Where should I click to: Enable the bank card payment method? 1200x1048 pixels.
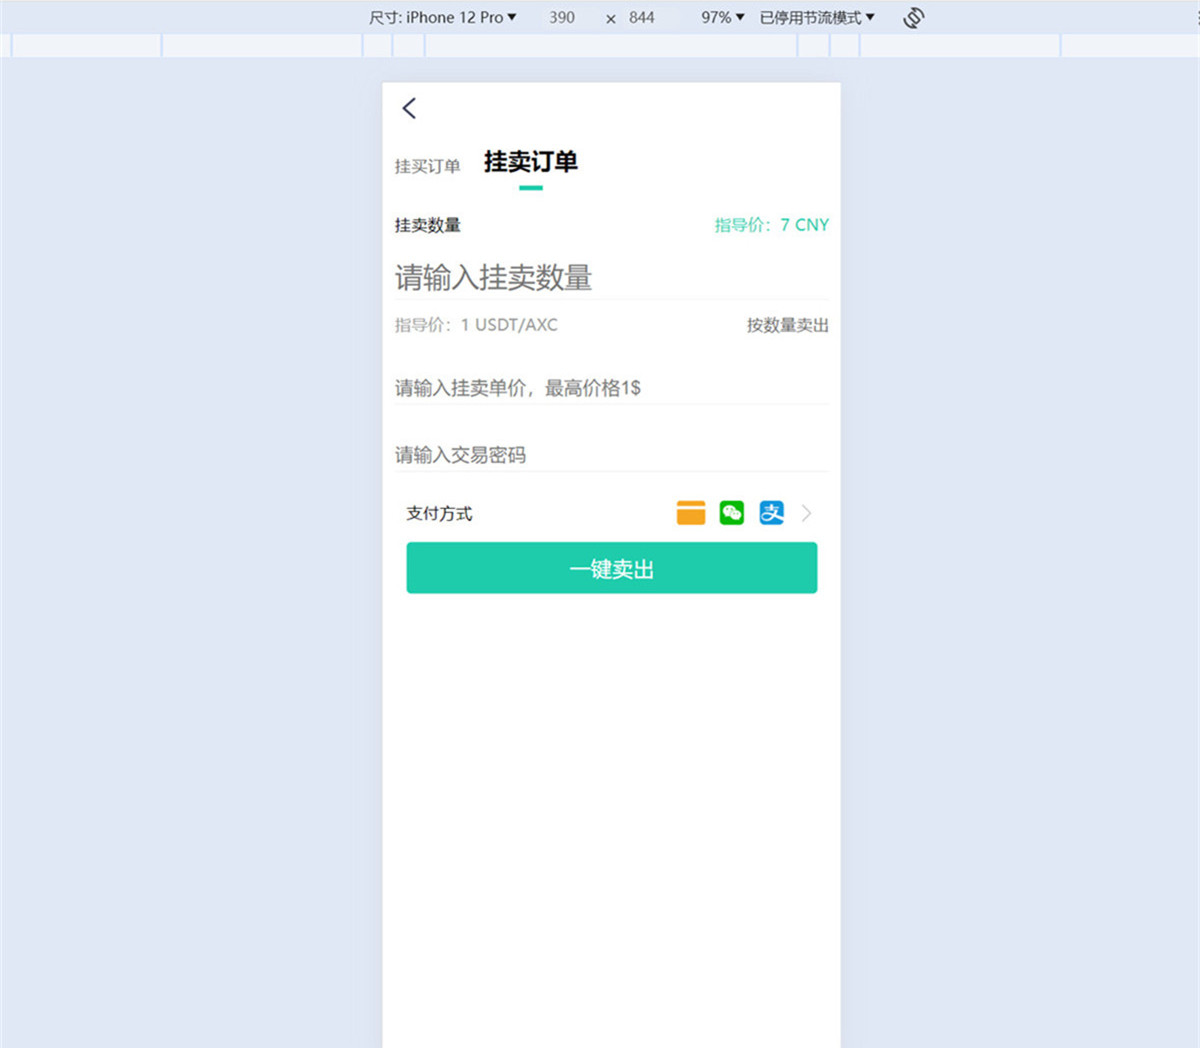[690, 512]
